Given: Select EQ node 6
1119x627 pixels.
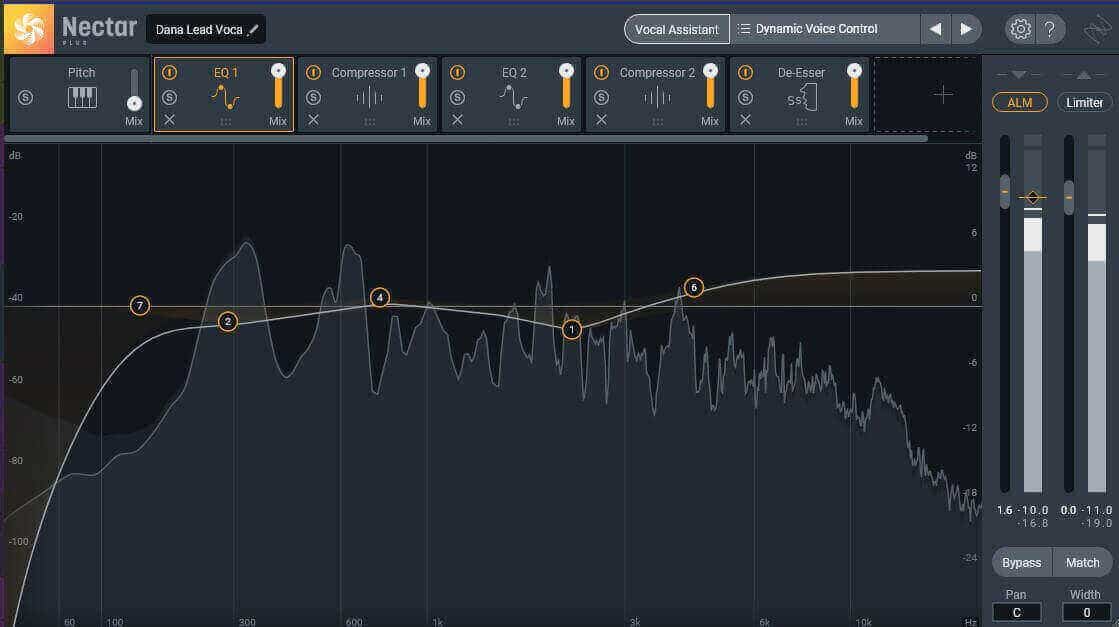Looking at the screenshot, I should click(x=694, y=287).
